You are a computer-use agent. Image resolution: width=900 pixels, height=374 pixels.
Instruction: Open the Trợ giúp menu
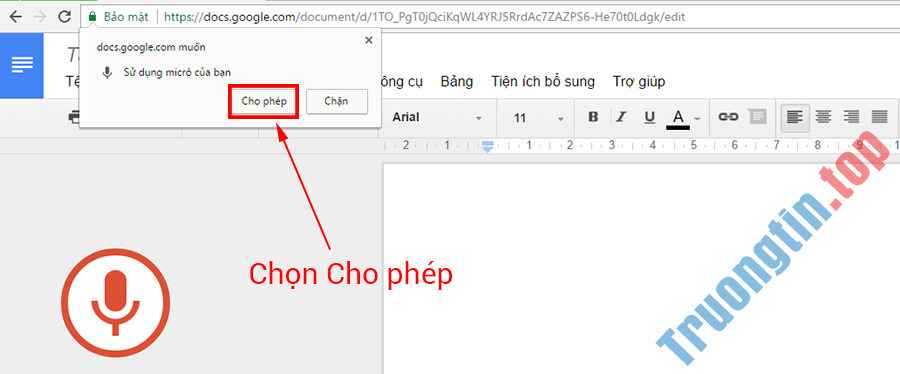[x=639, y=81]
